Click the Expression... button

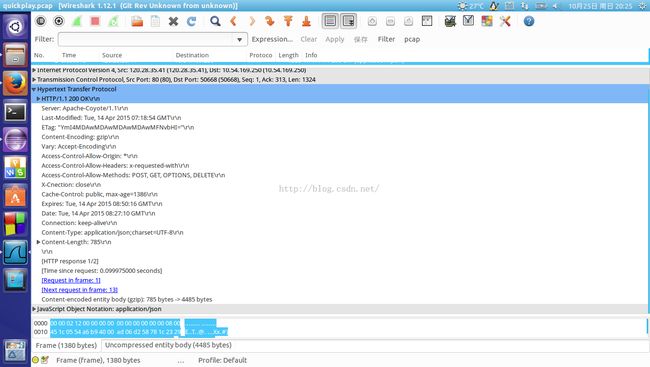point(272,39)
